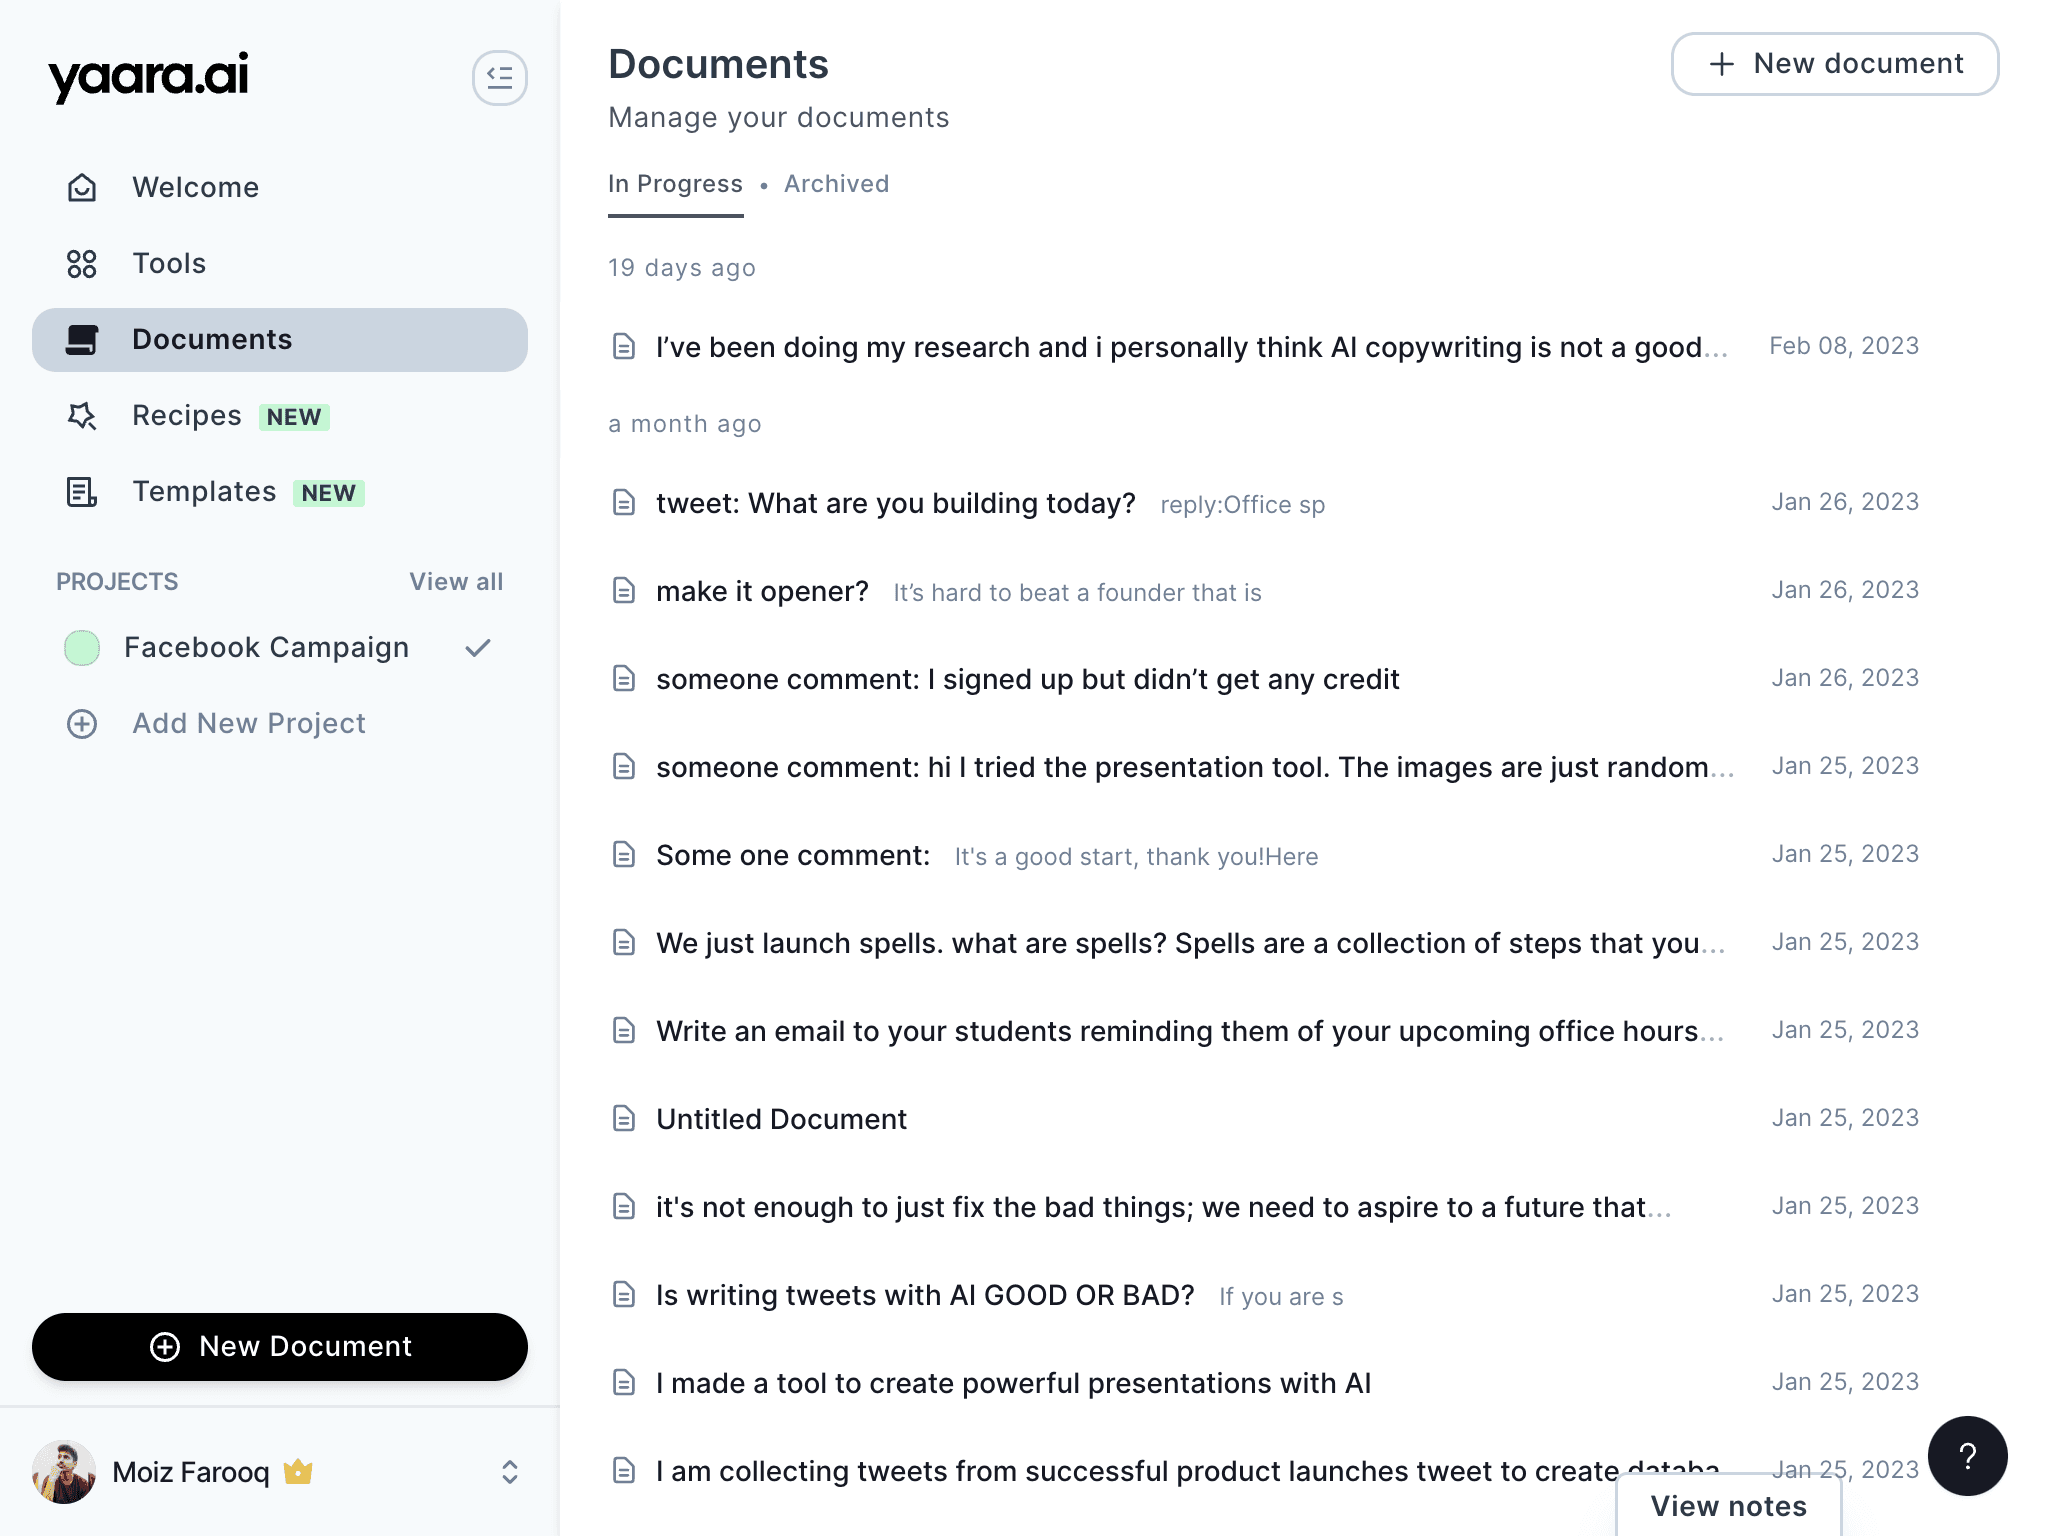Select the Recipes navigation icon

(x=82, y=415)
